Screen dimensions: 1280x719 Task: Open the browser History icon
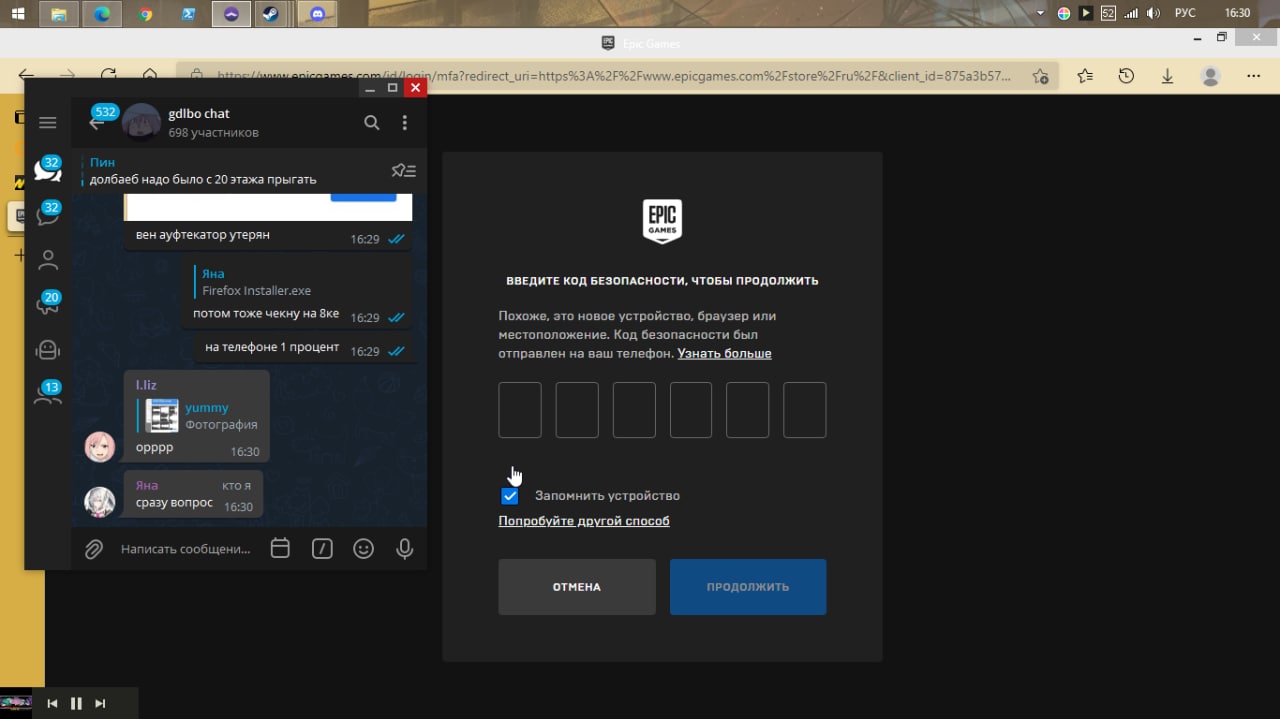[x=1126, y=76]
